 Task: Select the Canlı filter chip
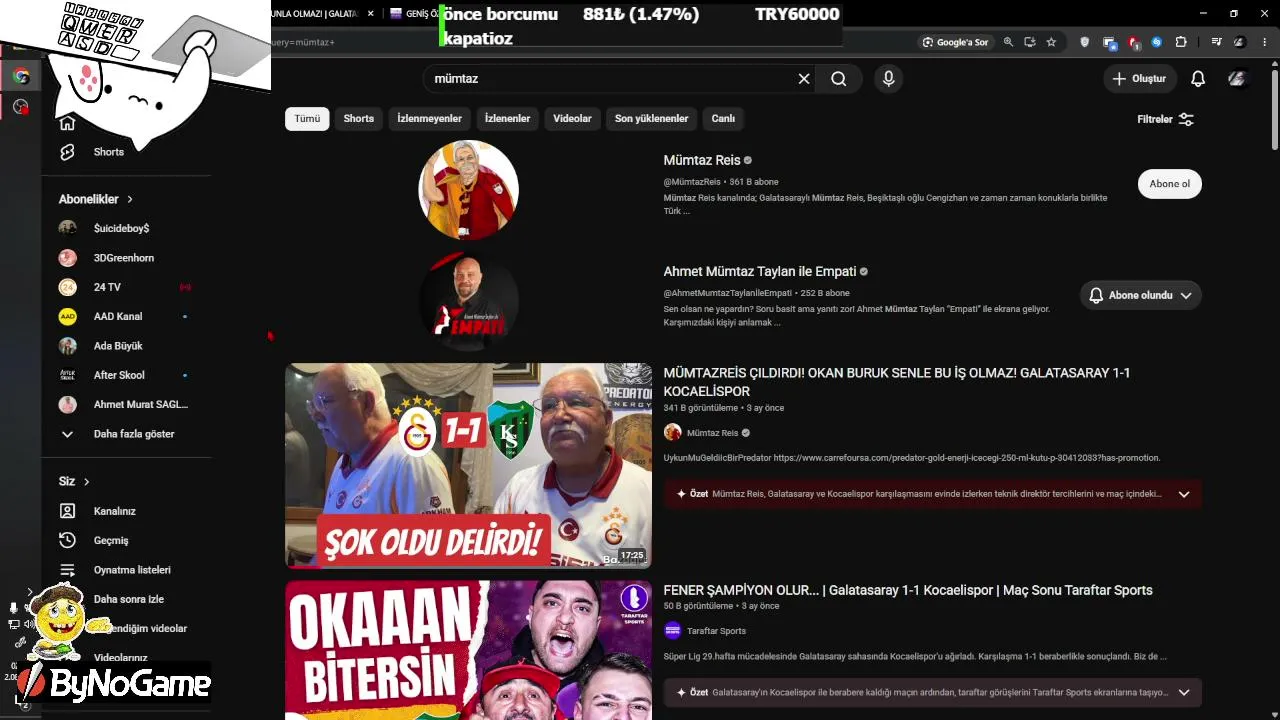click(x=723, y=118)
